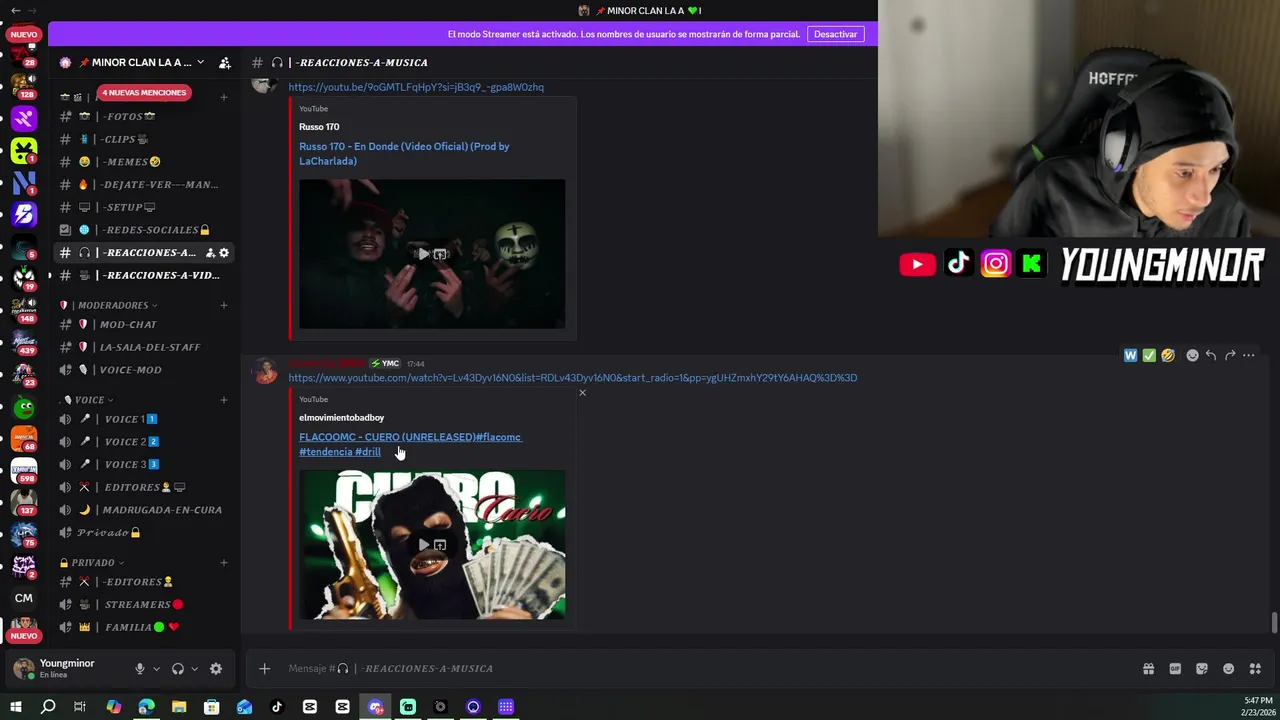Screen dimensions: 1280x720
Task: Open the -DEJATE-VER channel
Action: click(x=143, y=185)
